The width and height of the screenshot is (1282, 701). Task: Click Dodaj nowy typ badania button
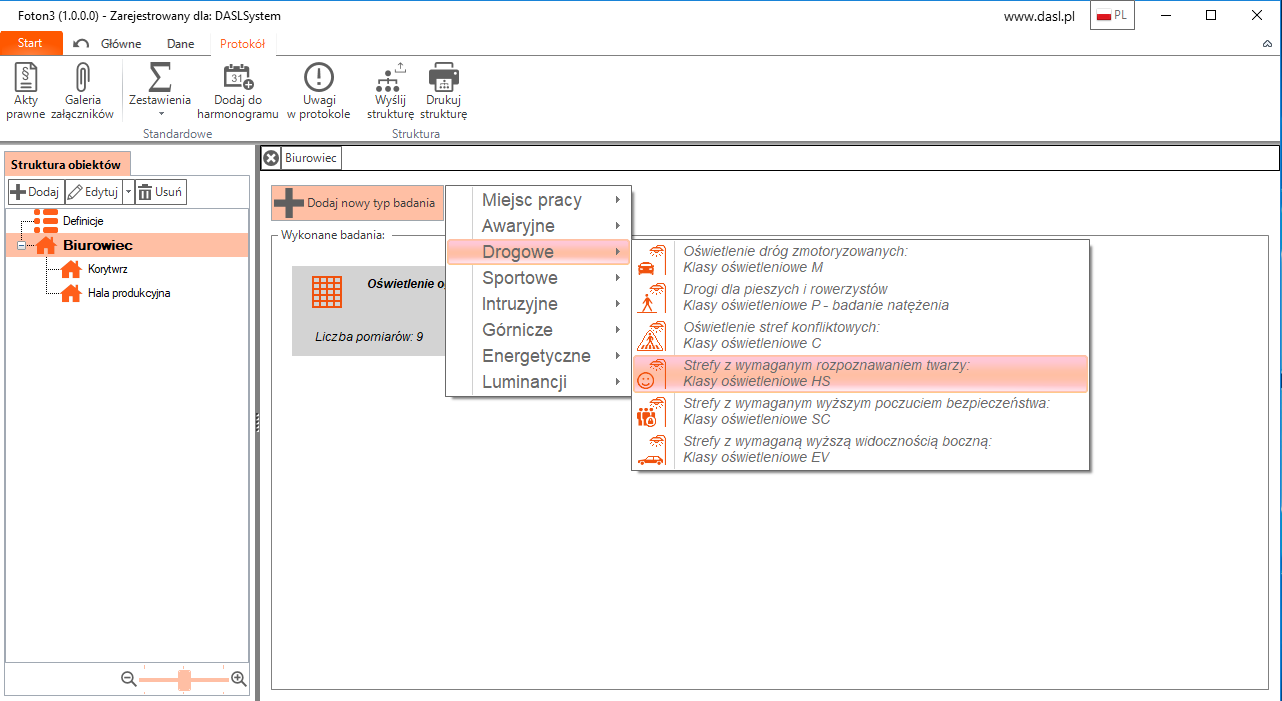click(x=357, y=203)
